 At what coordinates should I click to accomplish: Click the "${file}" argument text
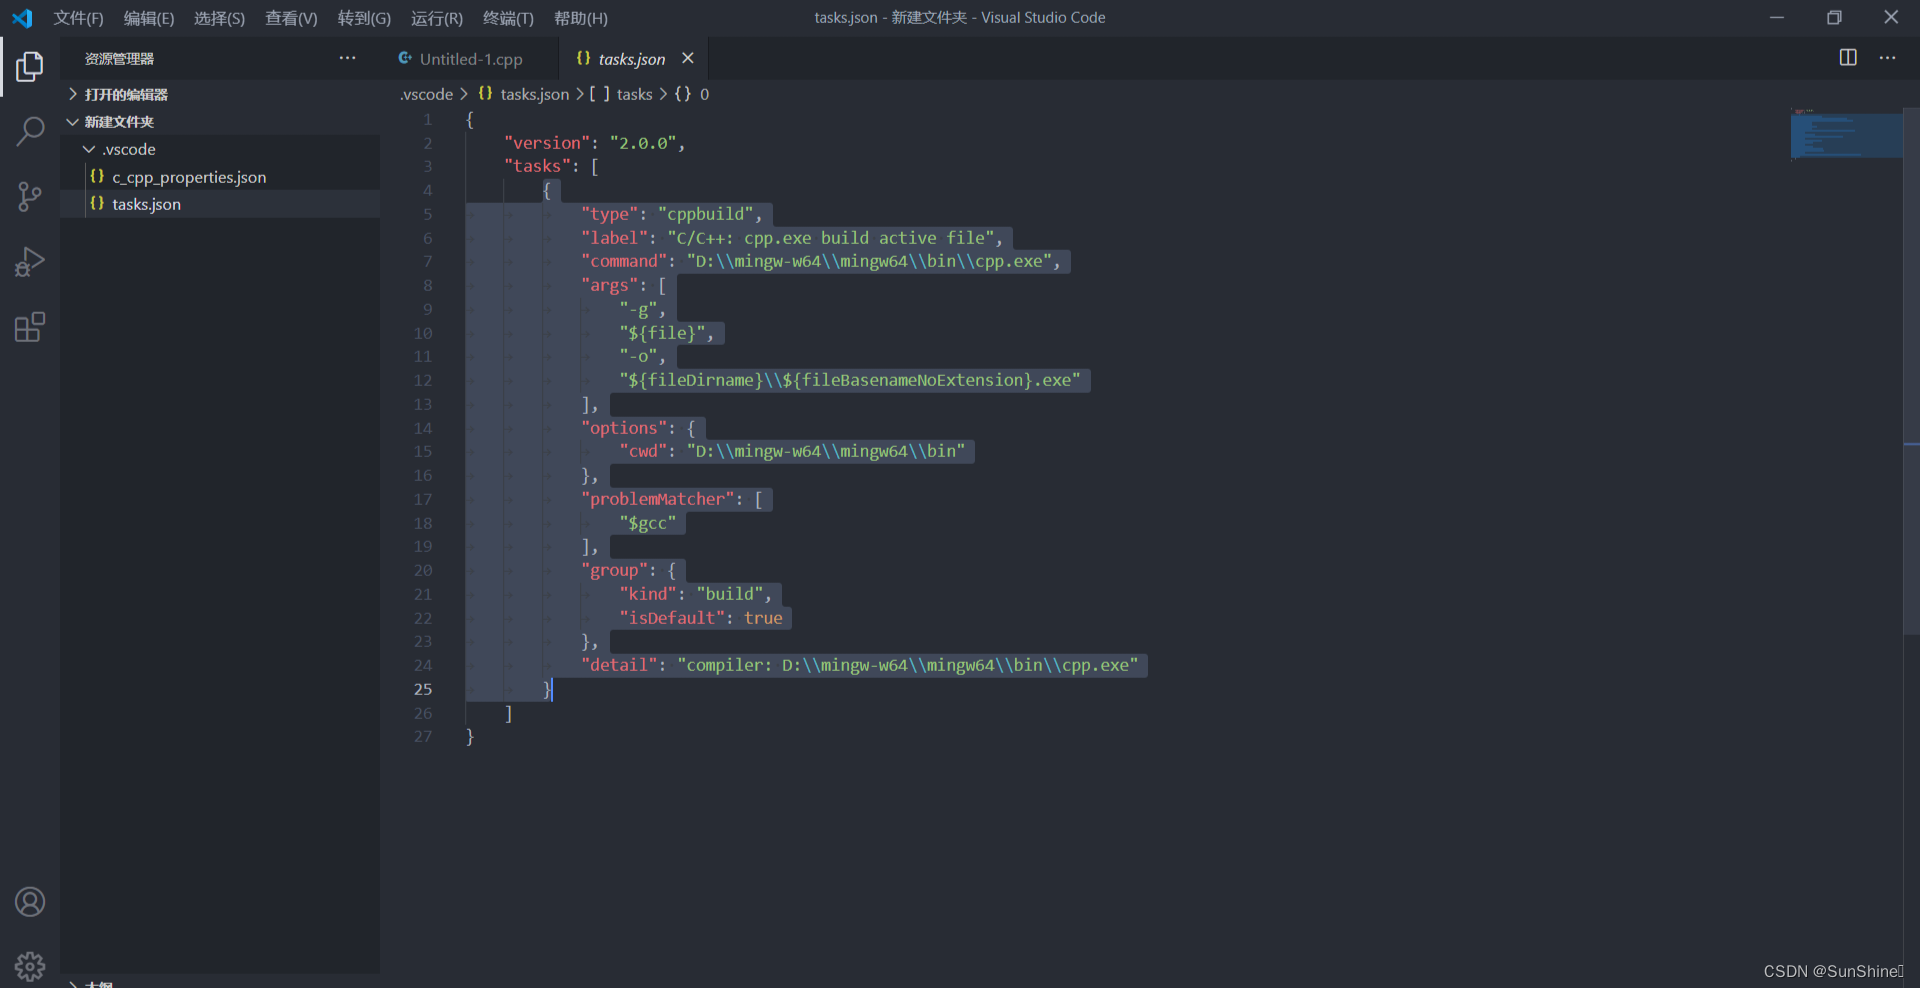point(662,333)
